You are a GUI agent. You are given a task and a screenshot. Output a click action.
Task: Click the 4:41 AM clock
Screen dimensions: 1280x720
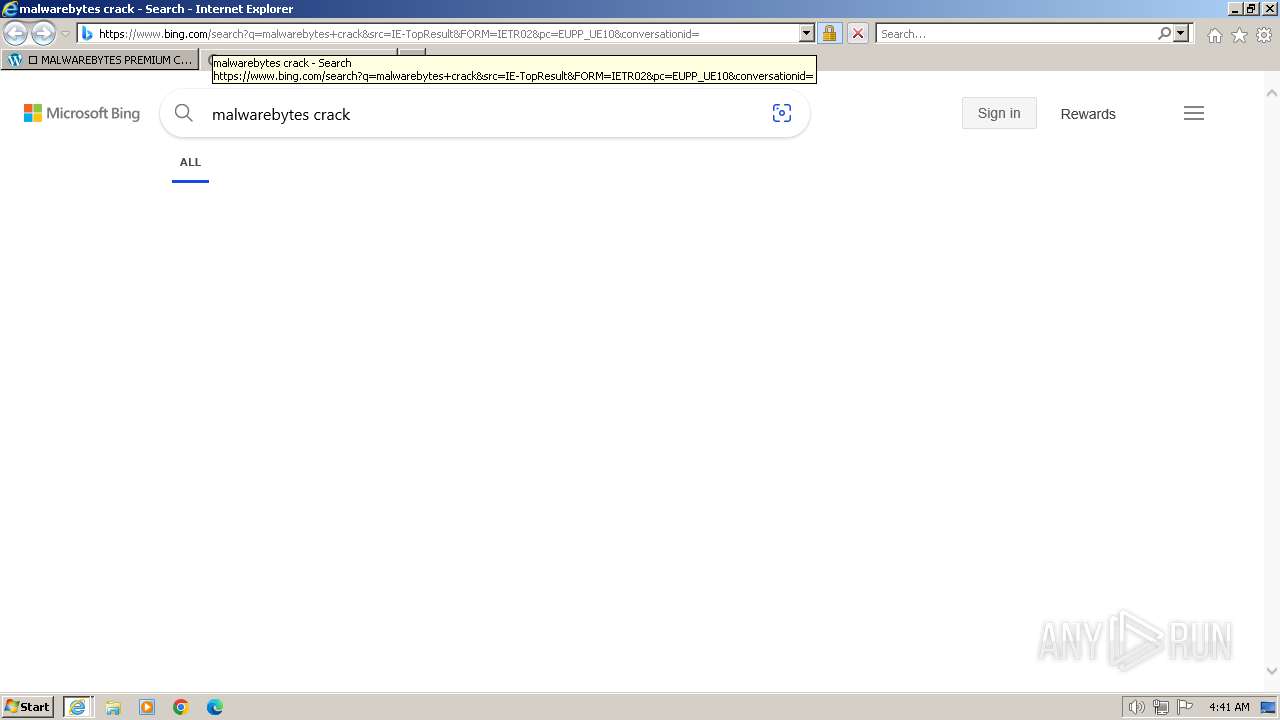click(x=1229, y=707)
